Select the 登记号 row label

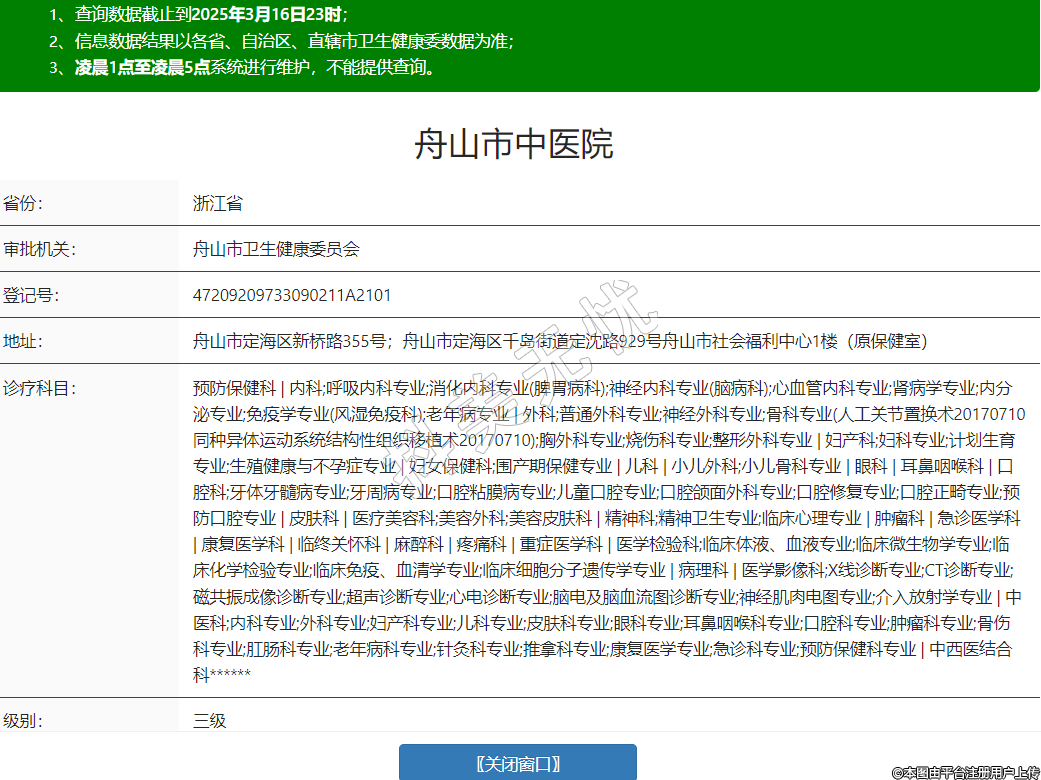(31, 295)
